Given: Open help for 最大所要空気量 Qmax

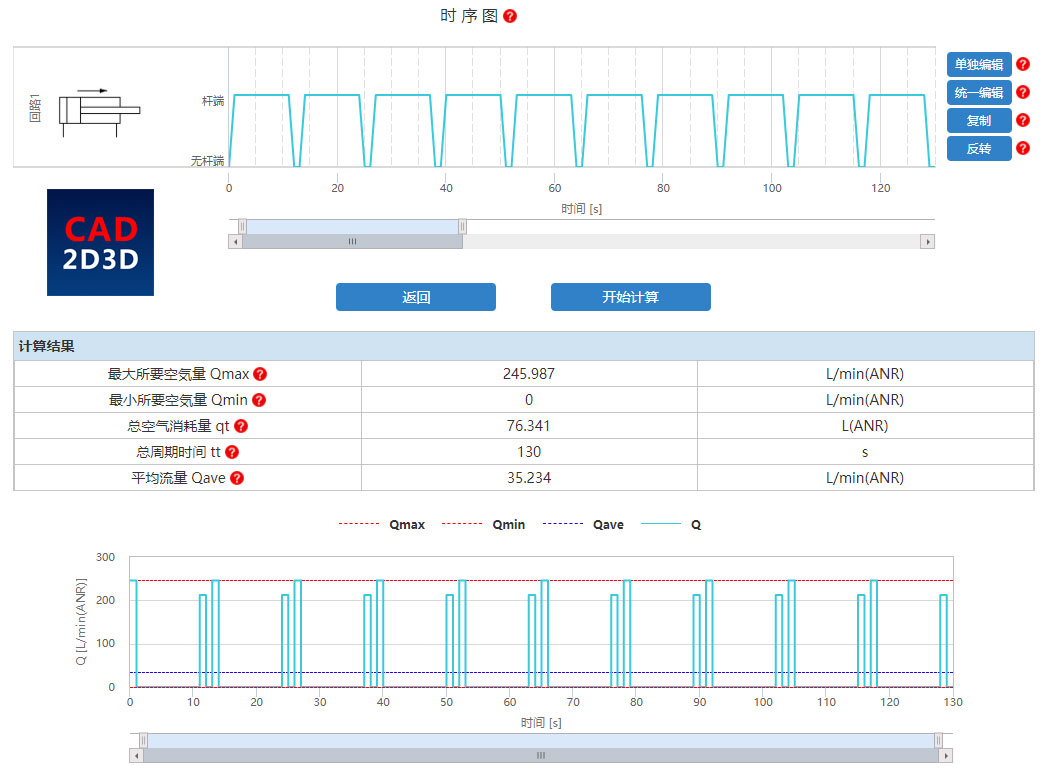Looking at the screenshot, I should point(260,374).
